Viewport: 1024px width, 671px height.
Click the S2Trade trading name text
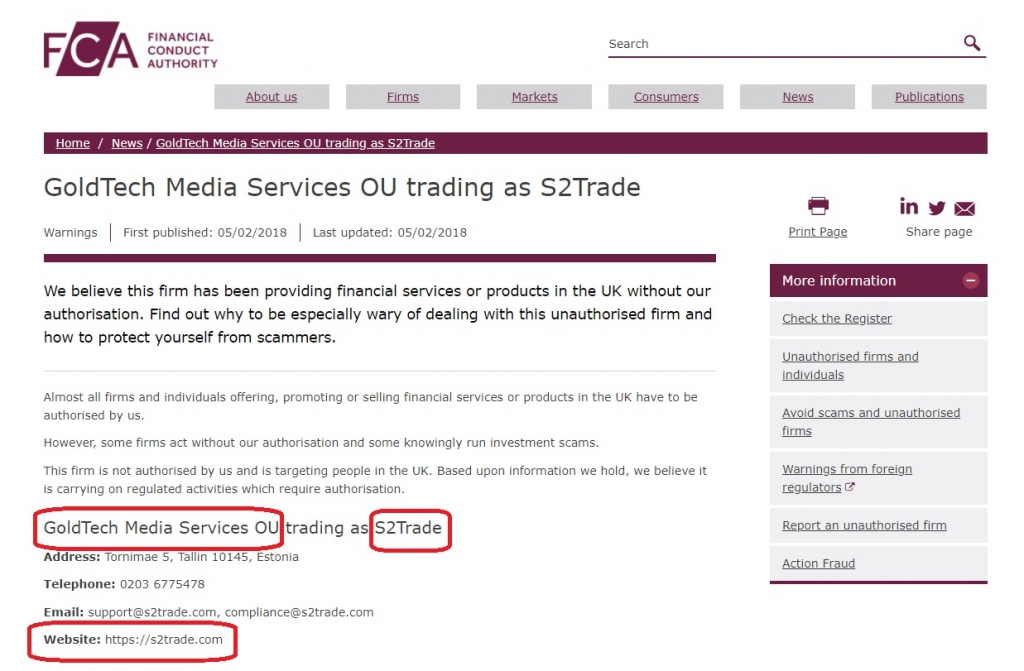tap(408, 528)
